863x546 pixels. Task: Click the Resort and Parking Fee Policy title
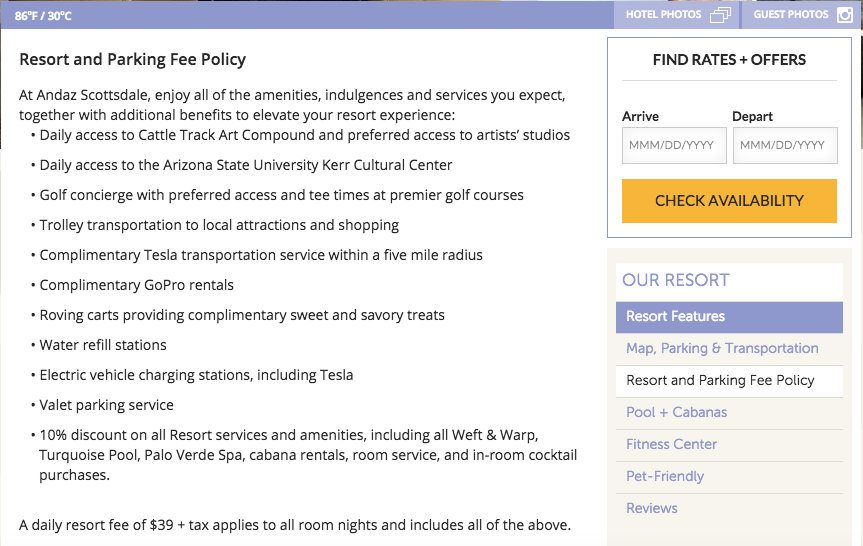[x=132, y=60]
